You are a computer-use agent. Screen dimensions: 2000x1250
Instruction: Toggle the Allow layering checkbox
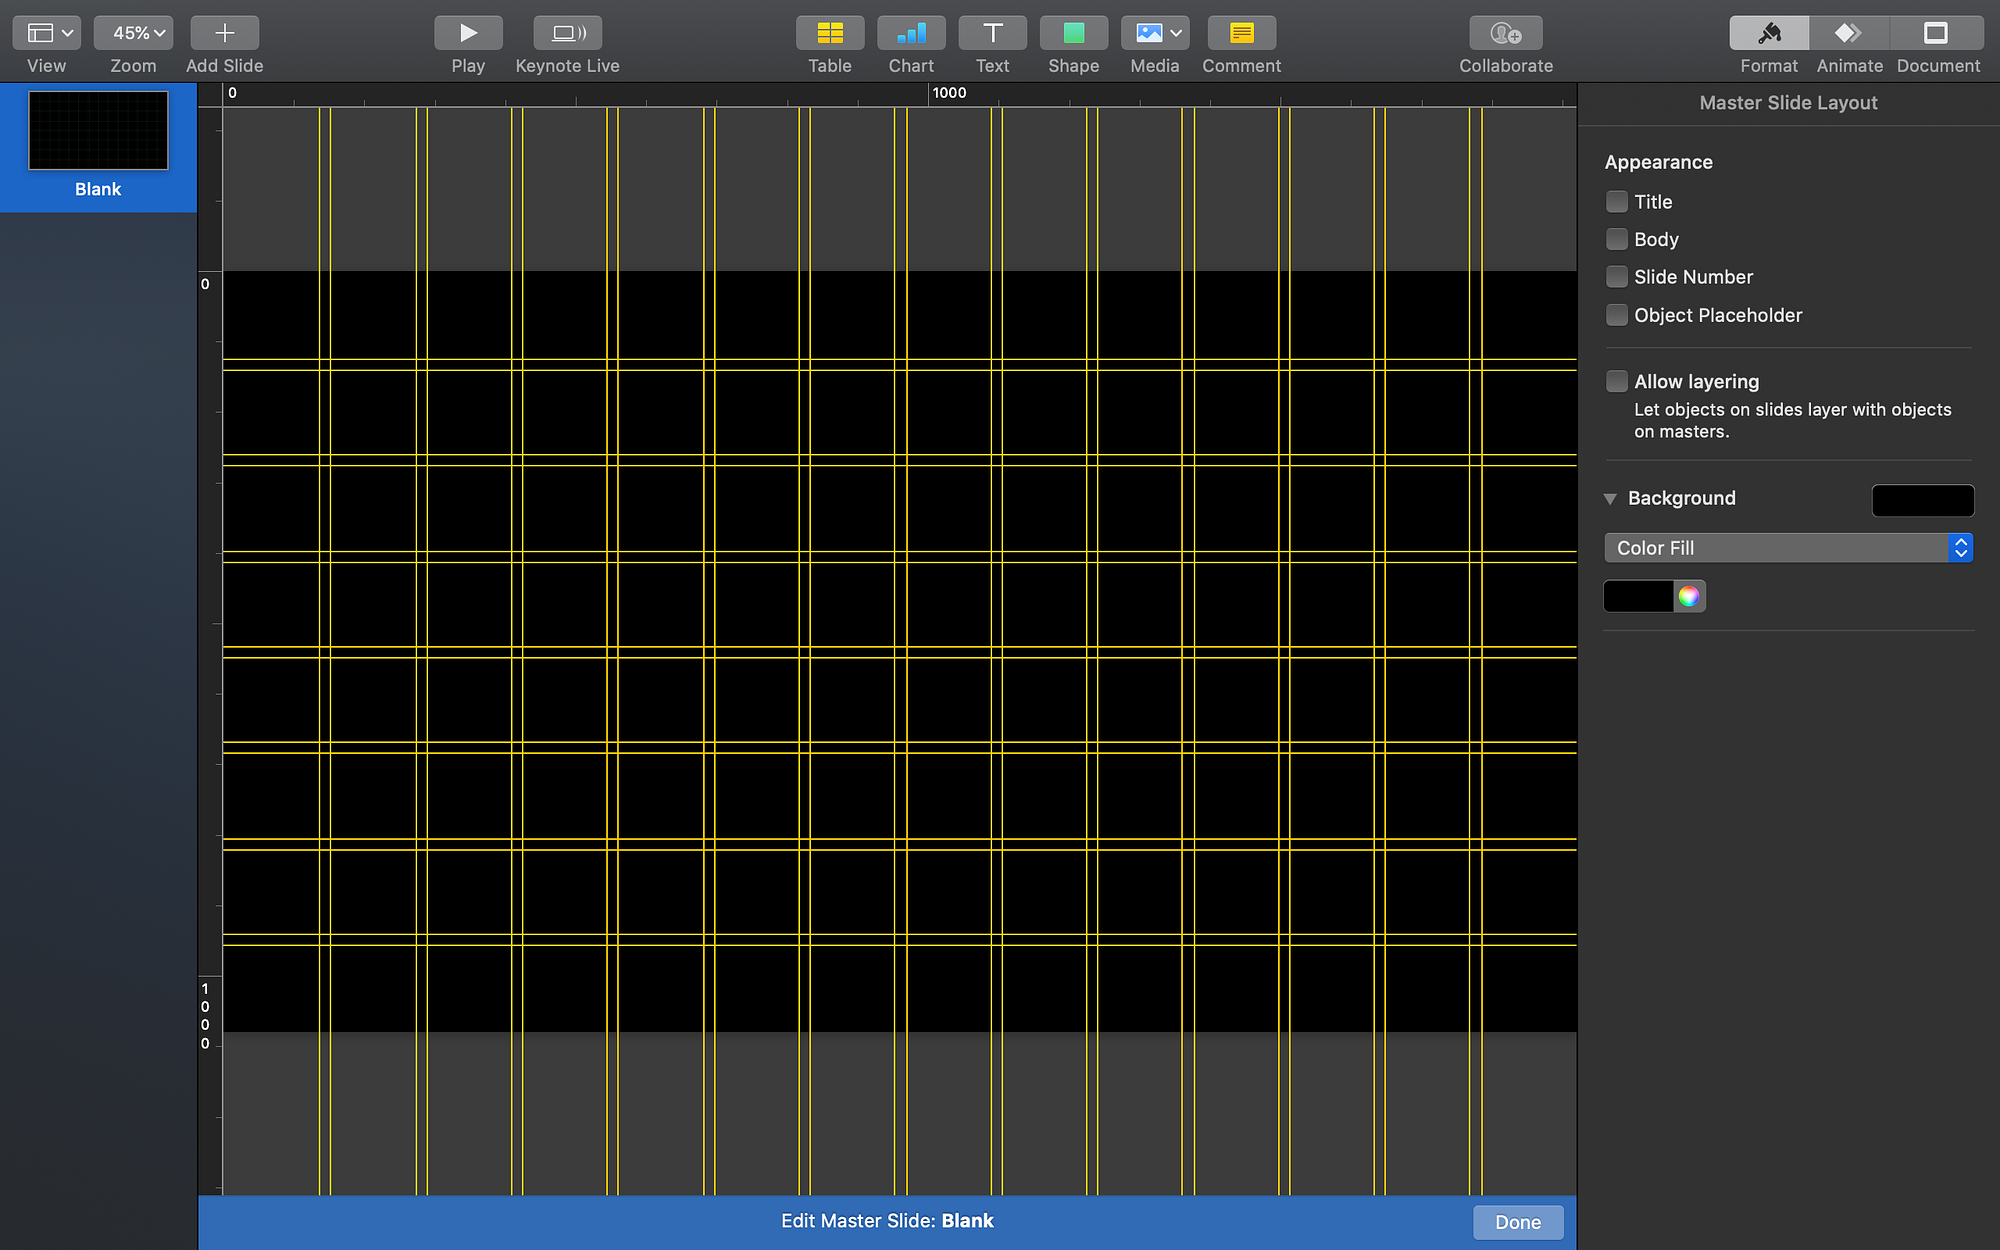coord(1617,381)
